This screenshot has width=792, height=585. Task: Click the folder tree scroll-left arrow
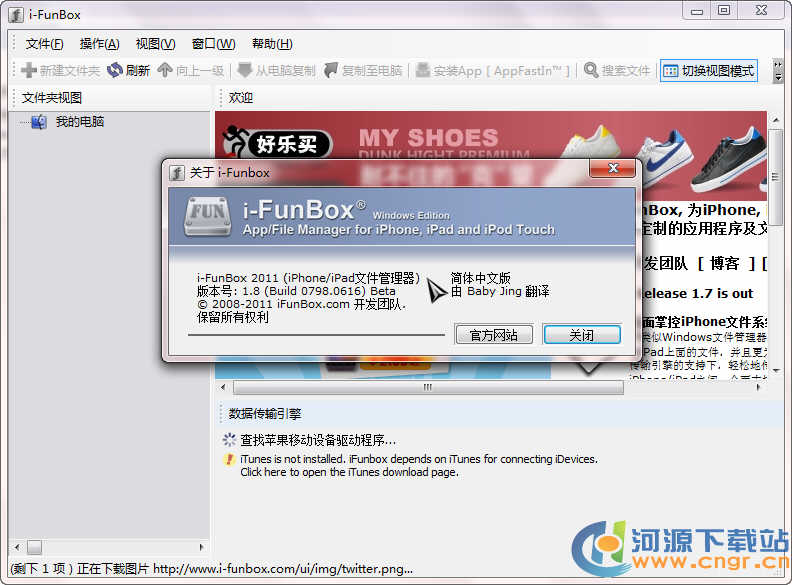(x=18, y=547)
